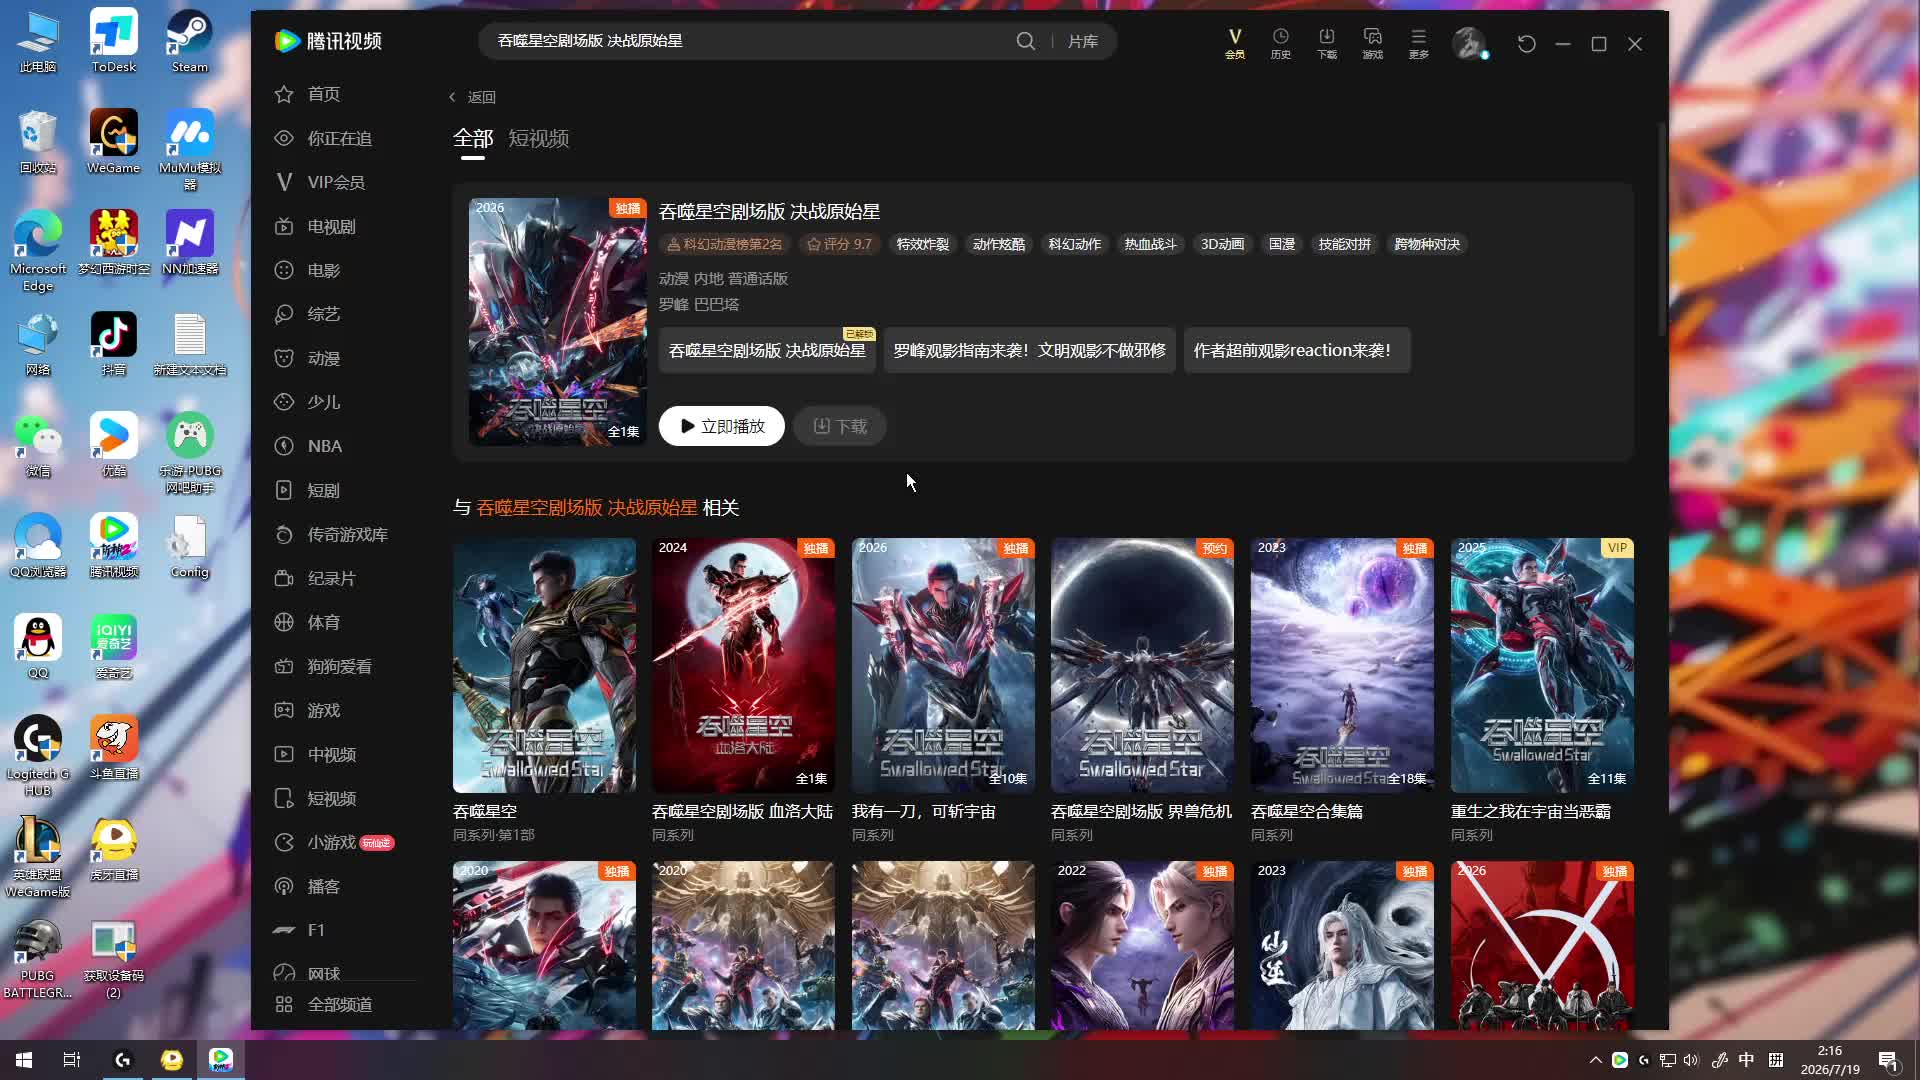Click the 跨物种对决 tag
The height and width of the screenshot is (1080, 1920).
pos(1427,244)
